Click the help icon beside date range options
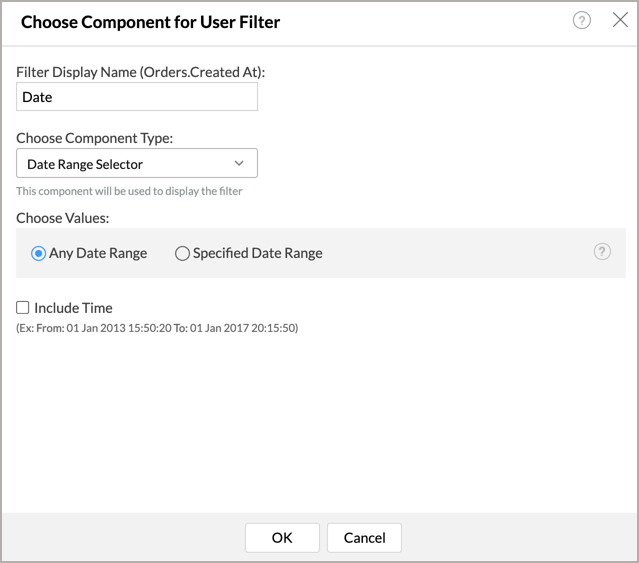Screen dimensions: 639x563 pos(602,252)
